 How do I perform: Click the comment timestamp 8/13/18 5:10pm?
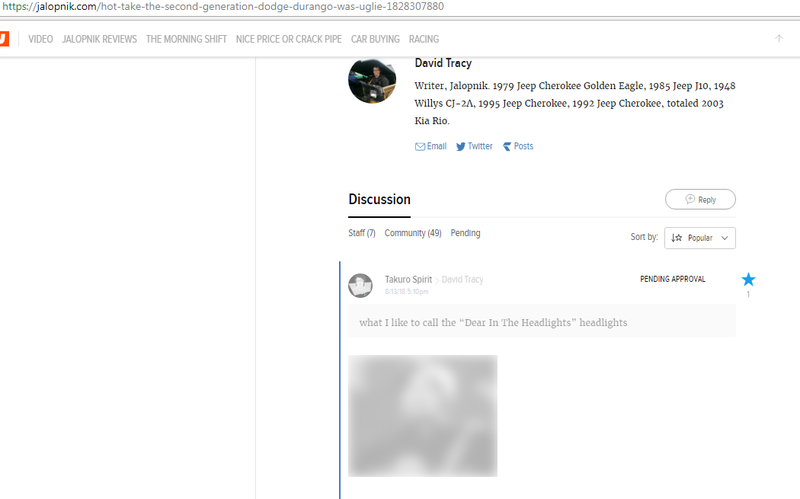pyautogui.click(x=407, y=292)
